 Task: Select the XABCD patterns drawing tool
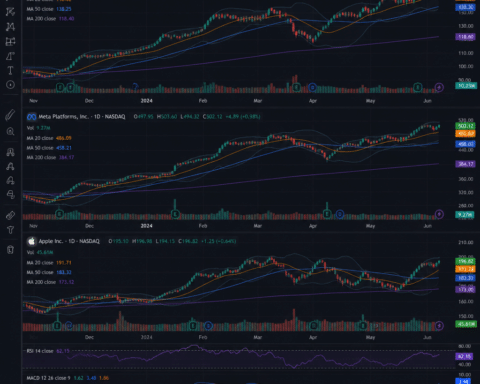(x=10, y=26)
